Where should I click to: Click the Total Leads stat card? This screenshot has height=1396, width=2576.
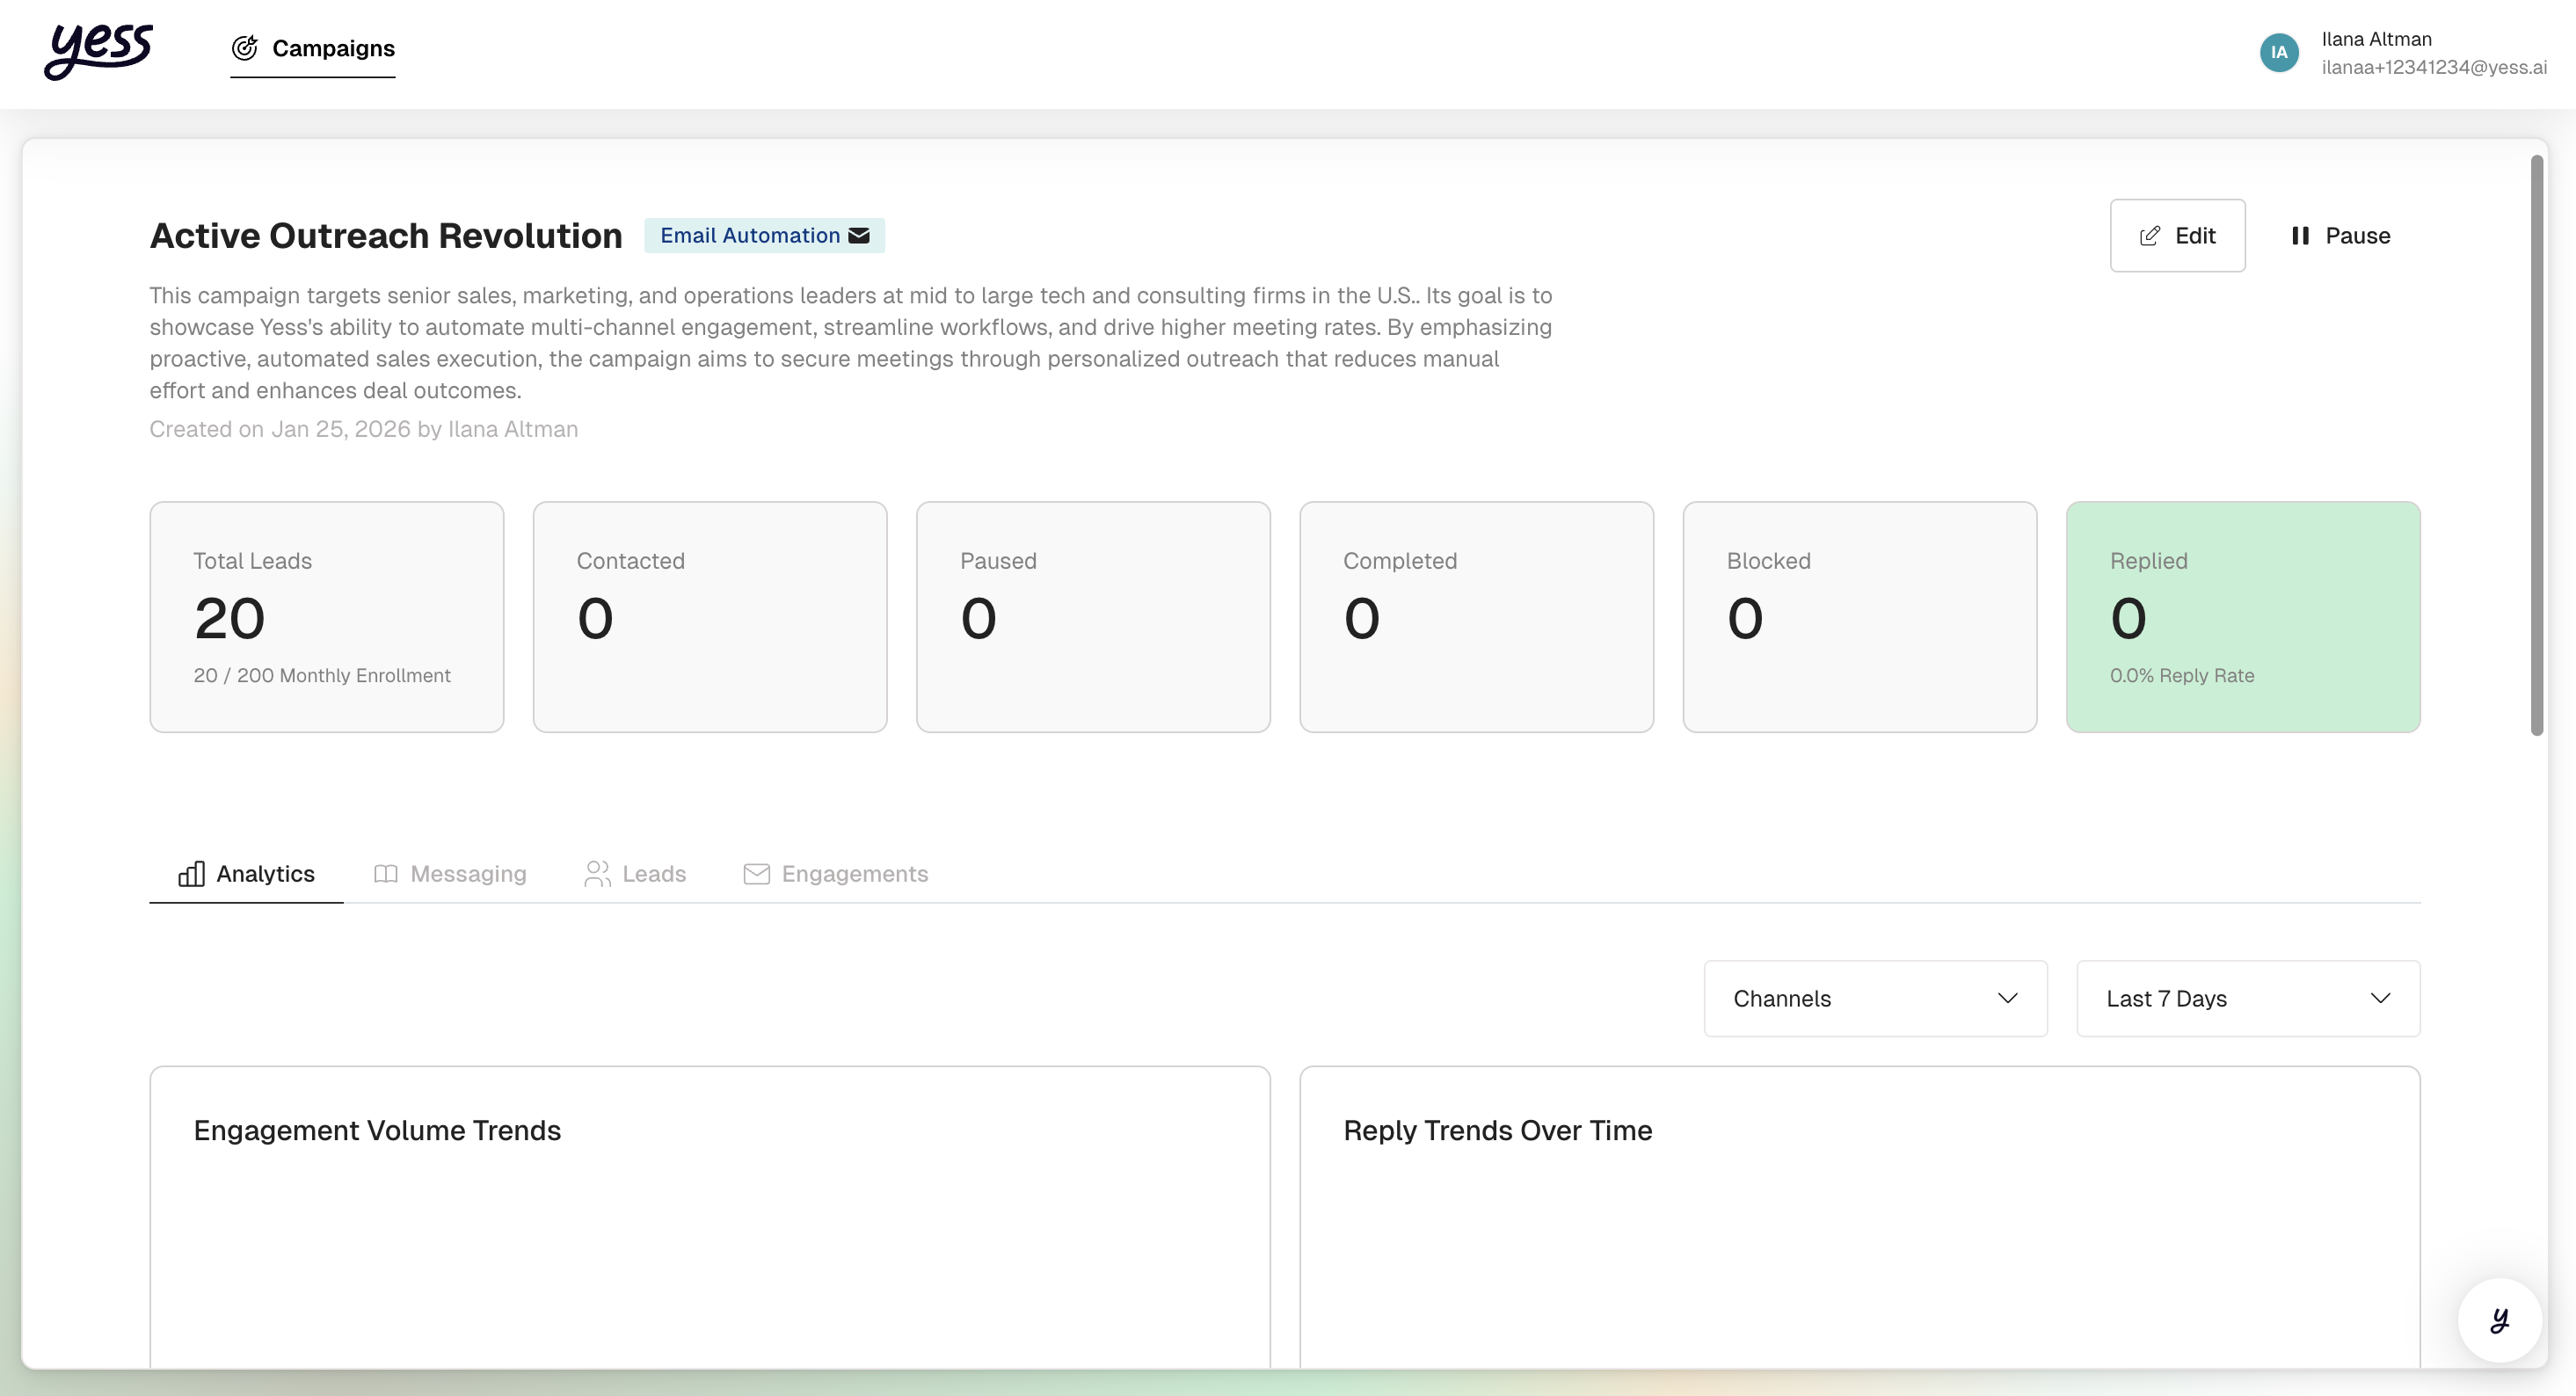[x=326, y=617]
